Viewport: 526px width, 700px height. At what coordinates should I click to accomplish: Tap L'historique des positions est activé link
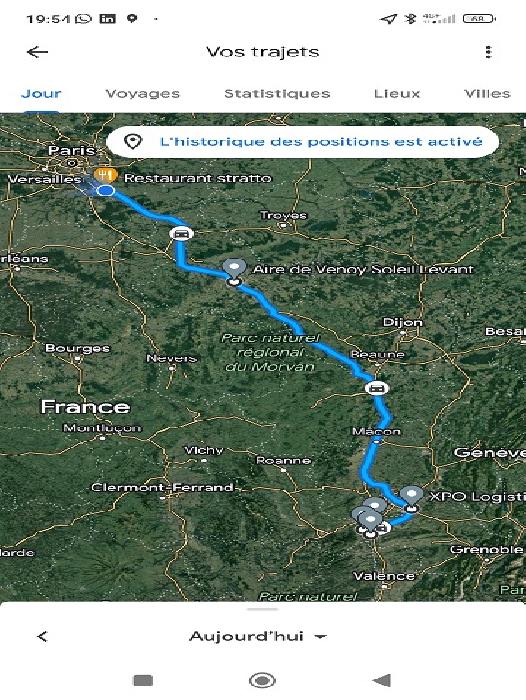tap(321, 142)
